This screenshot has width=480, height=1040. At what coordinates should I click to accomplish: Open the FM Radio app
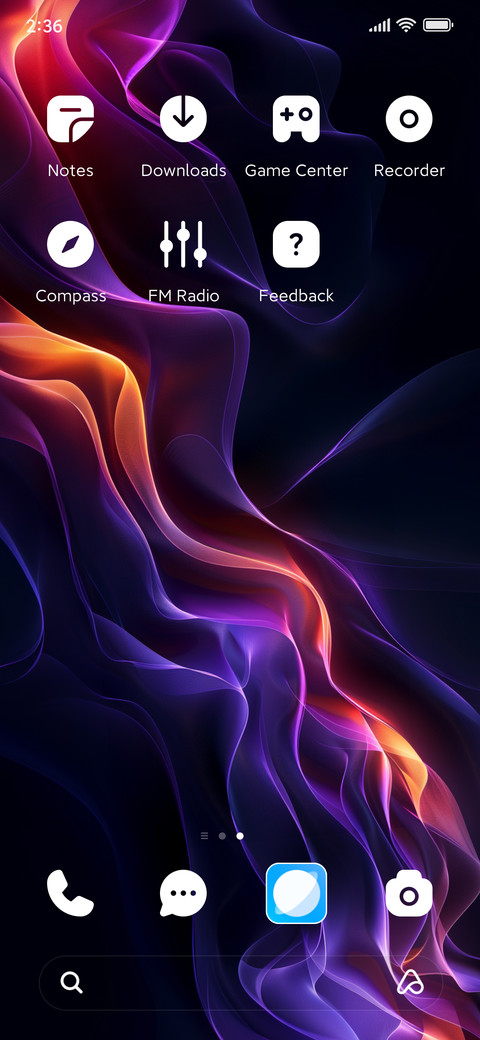184,245
